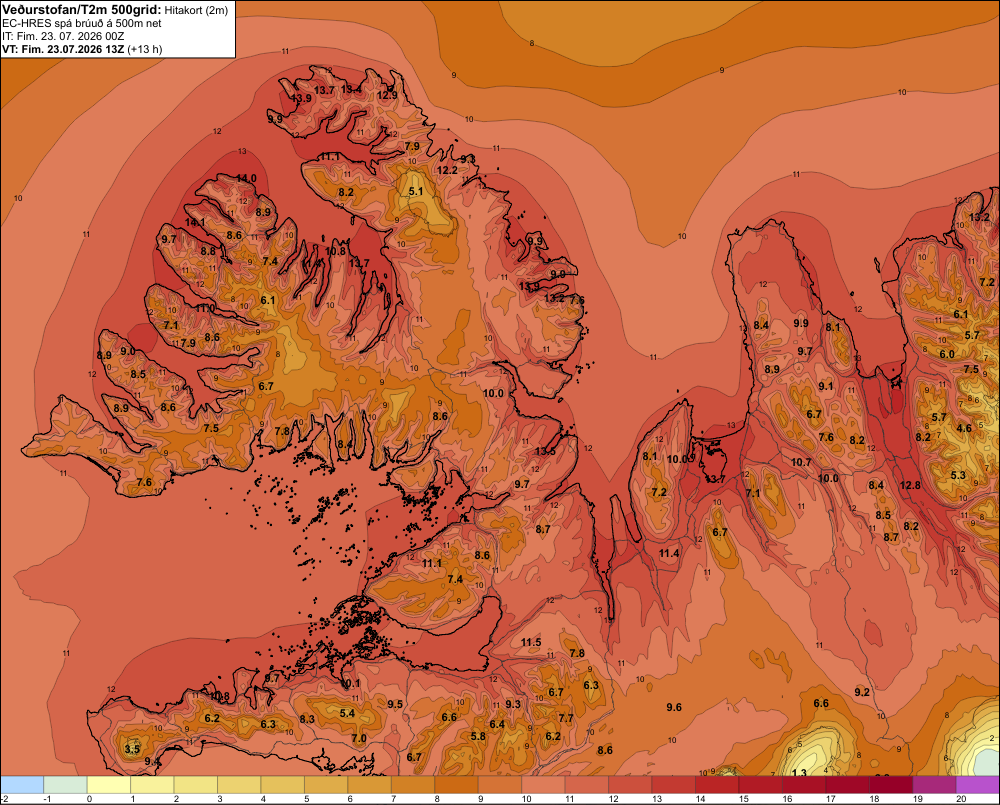Screen dimensions: 1000x805
Task: Click the 11.4 temperature label
Action: click(x=669, y=554)
